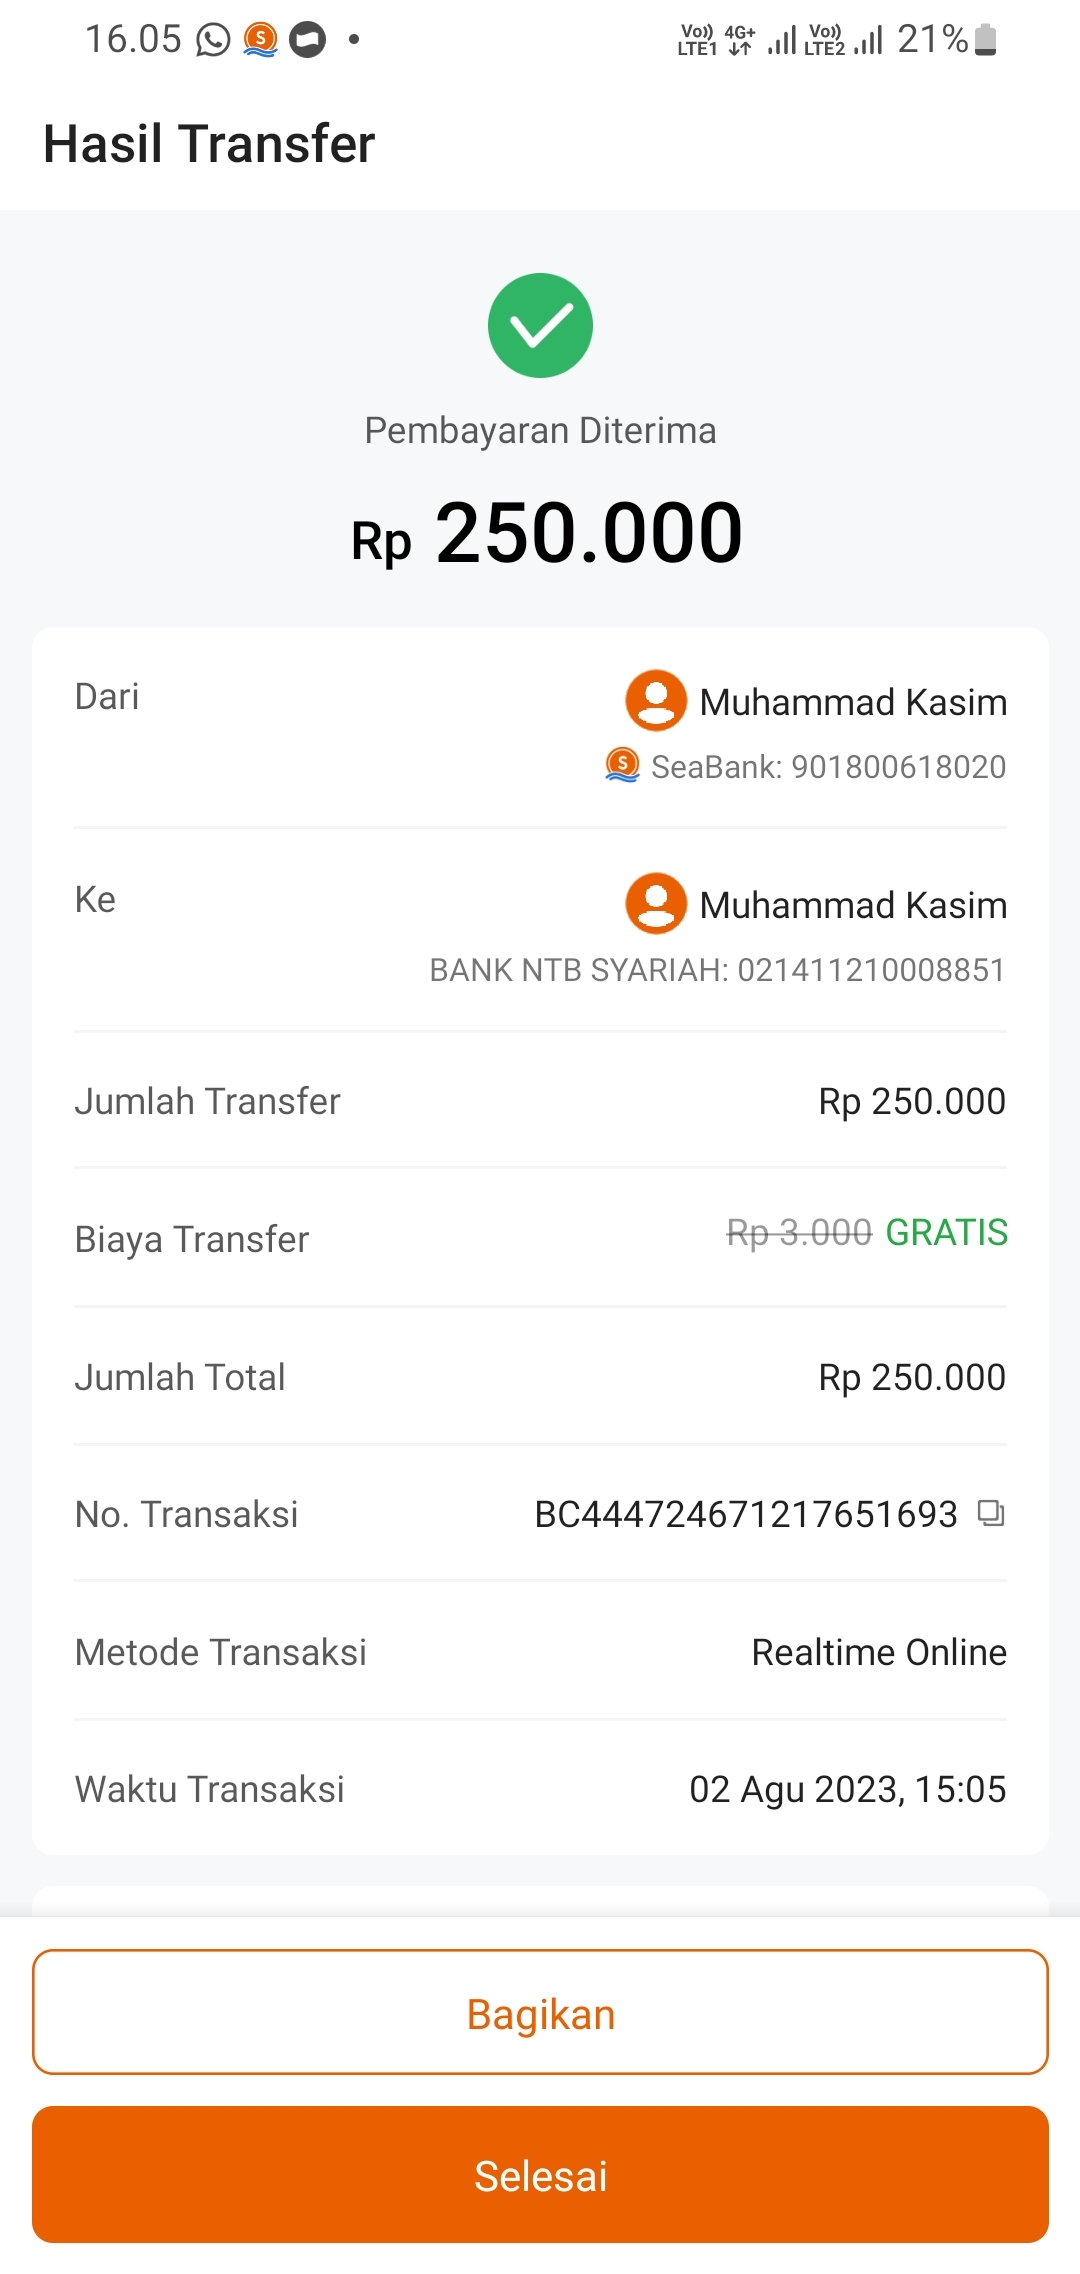This screenshot has width=1080, height=2274.
Task: Tap the transaction time 02 Agu 2023
Action: pyautogui.click(x=847, y=1789)
